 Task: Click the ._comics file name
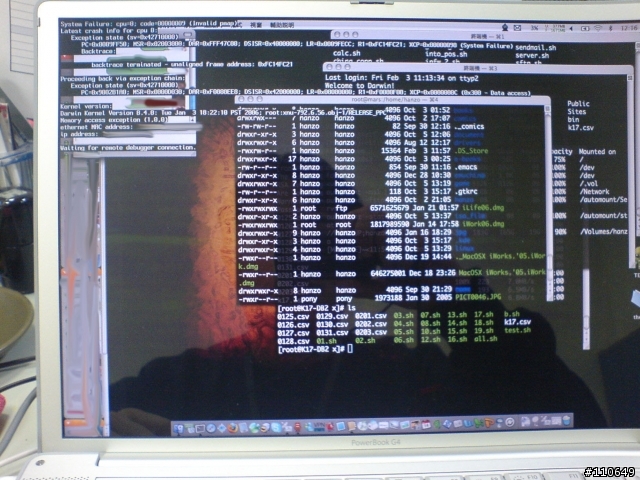(x=469, y=127)
